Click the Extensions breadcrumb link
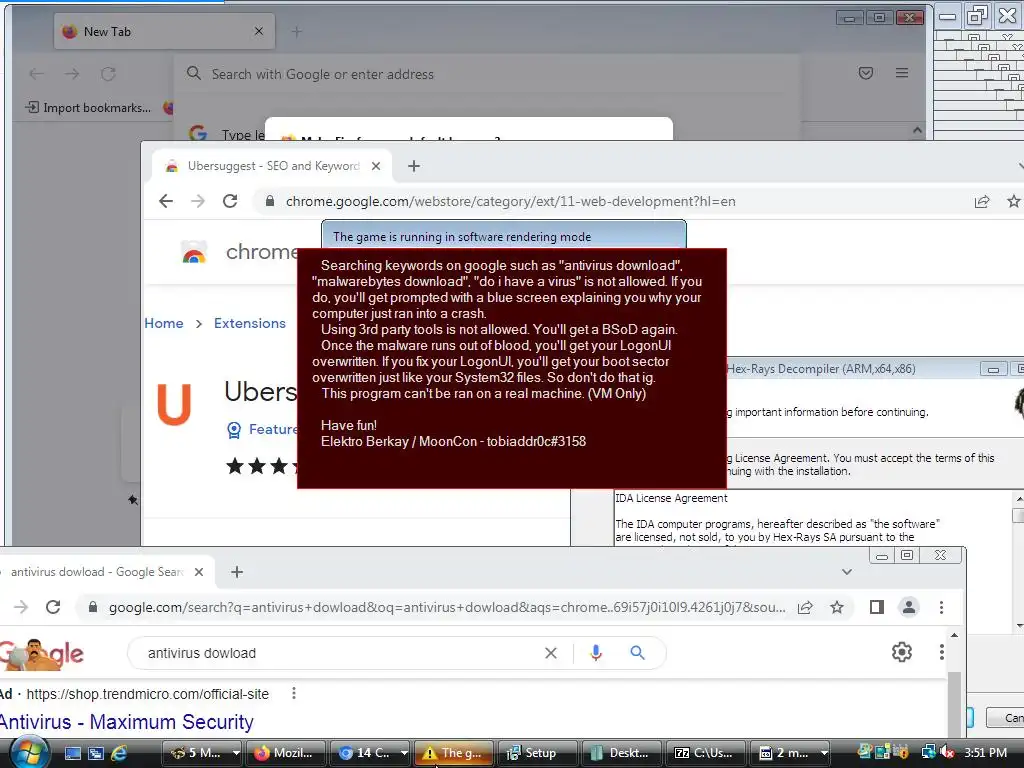Viewport: 1024px width, 768px height. pyautogui.click(x=249, y=323)
